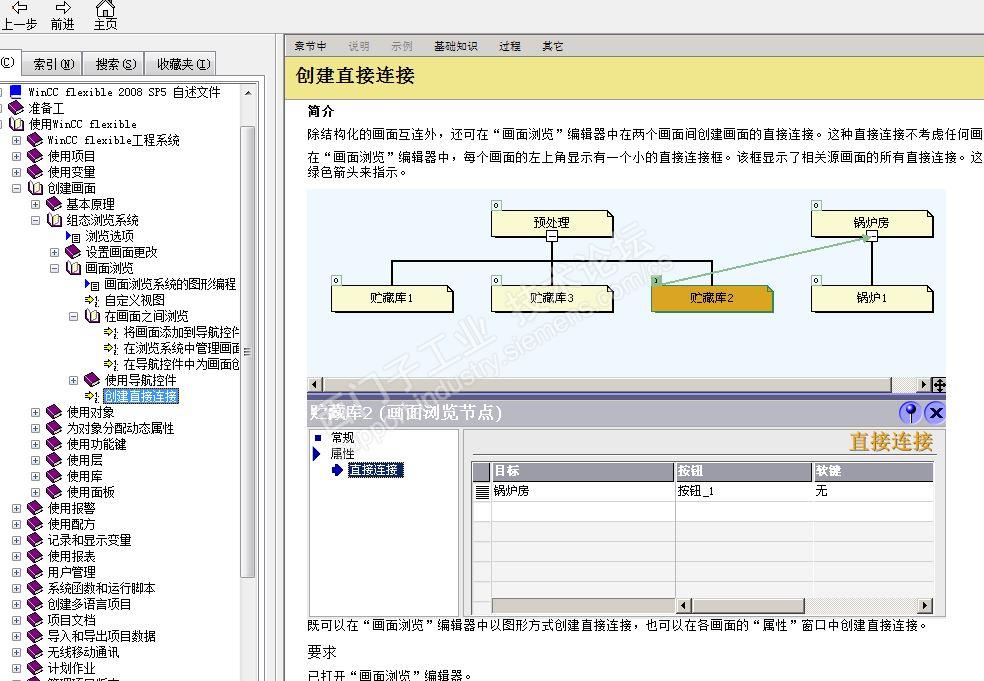
Task: Open the 其它 section link
Action: 552,46
